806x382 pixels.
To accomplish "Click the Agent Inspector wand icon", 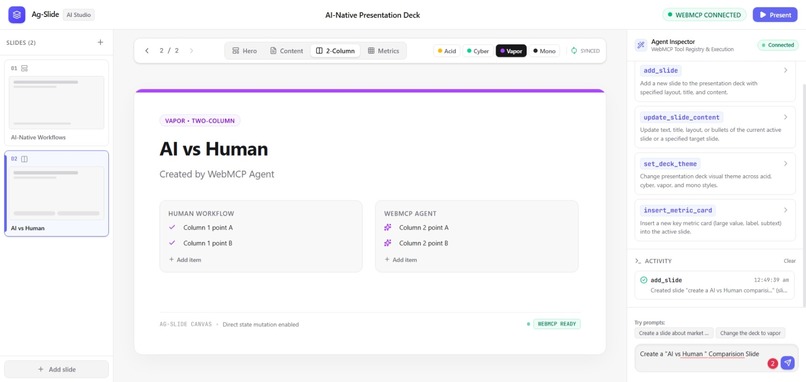I will coord(640,45).
